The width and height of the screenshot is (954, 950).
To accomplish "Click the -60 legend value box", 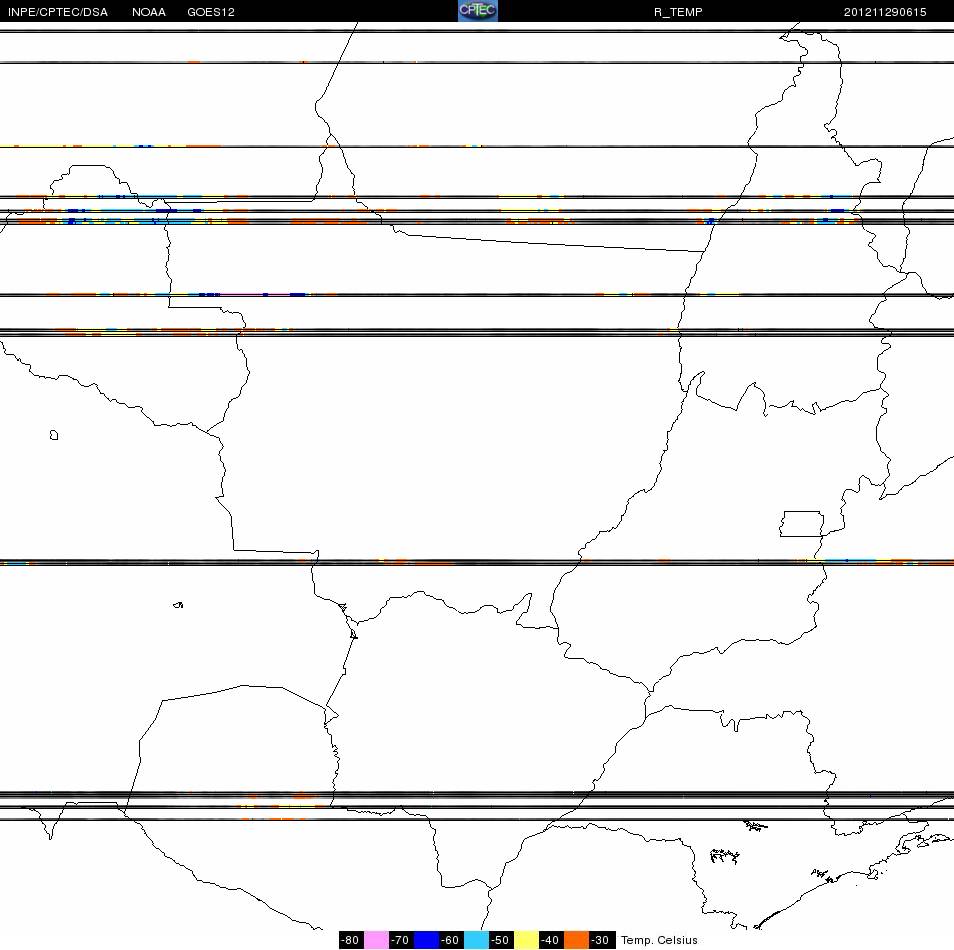I will point(451,940).
